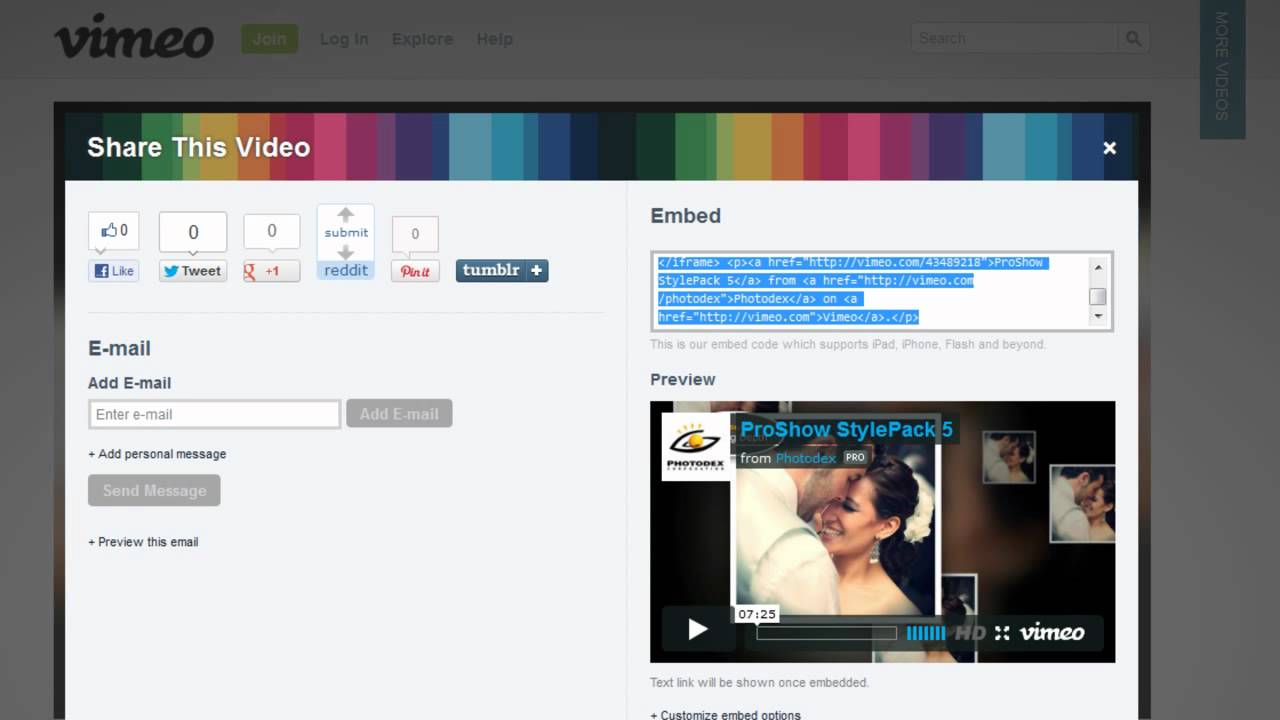1280x720 pixels.
Task: Click the Pinterest count bubble
Action: (x=415, y=234)
